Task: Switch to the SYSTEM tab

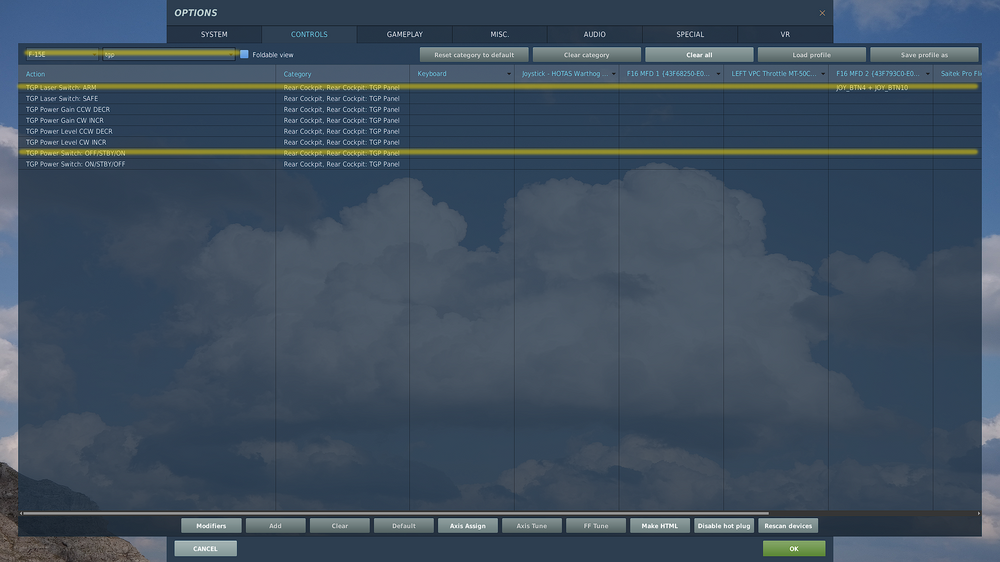Action: [x=214, y=34]
